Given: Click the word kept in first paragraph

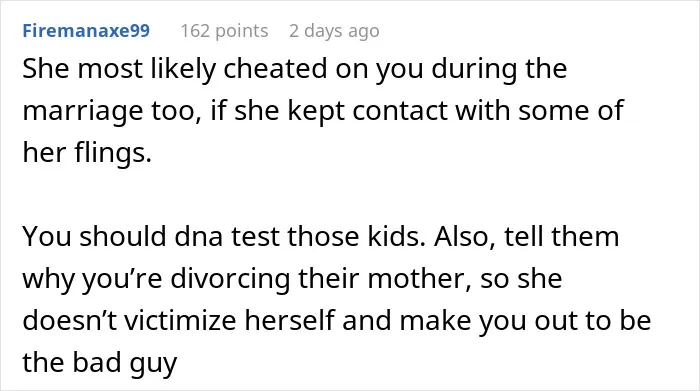Looking at the screenshot, I should click(x=316, y=112).
